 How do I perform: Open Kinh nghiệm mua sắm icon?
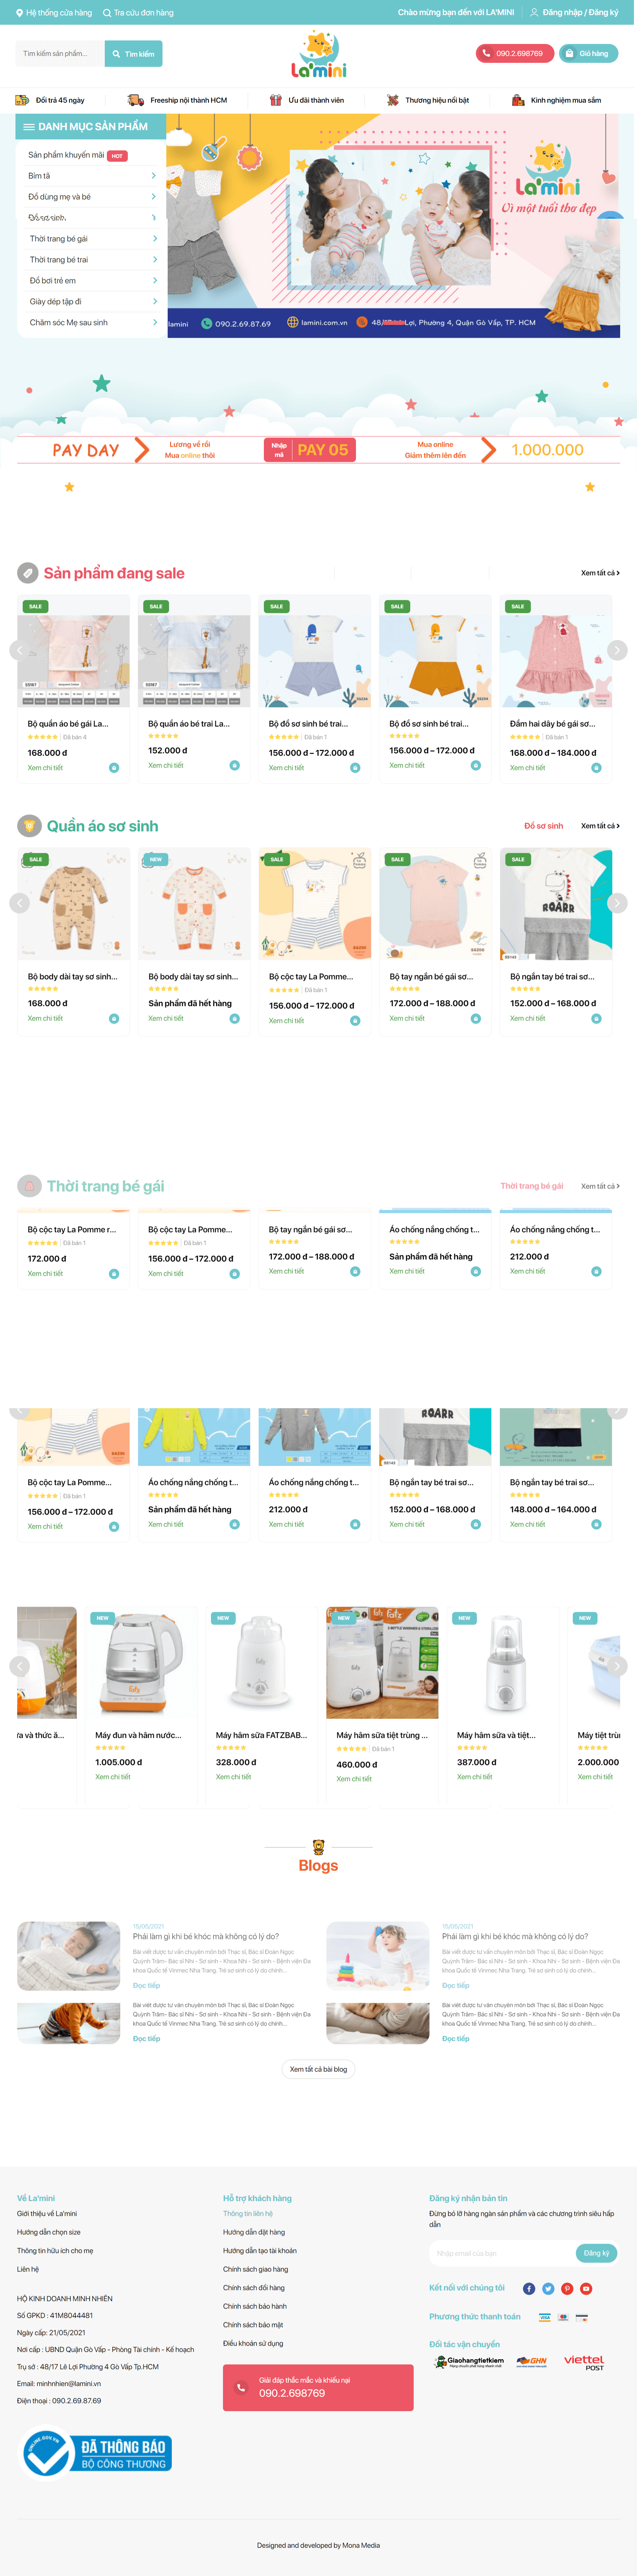(x=518, y=100)
